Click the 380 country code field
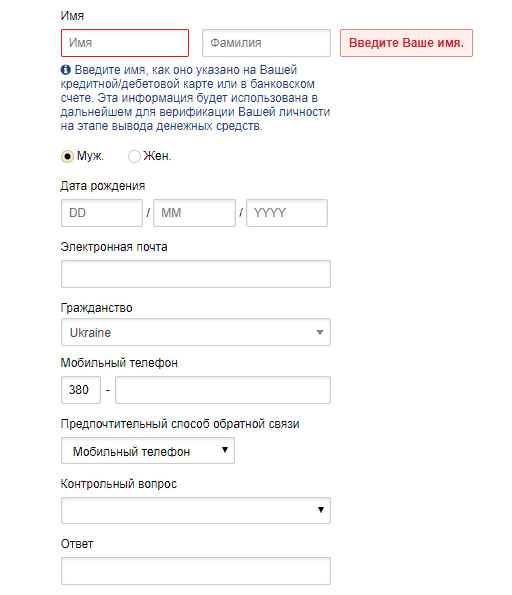This screenshot has height=595, width=512. [81, 390]
